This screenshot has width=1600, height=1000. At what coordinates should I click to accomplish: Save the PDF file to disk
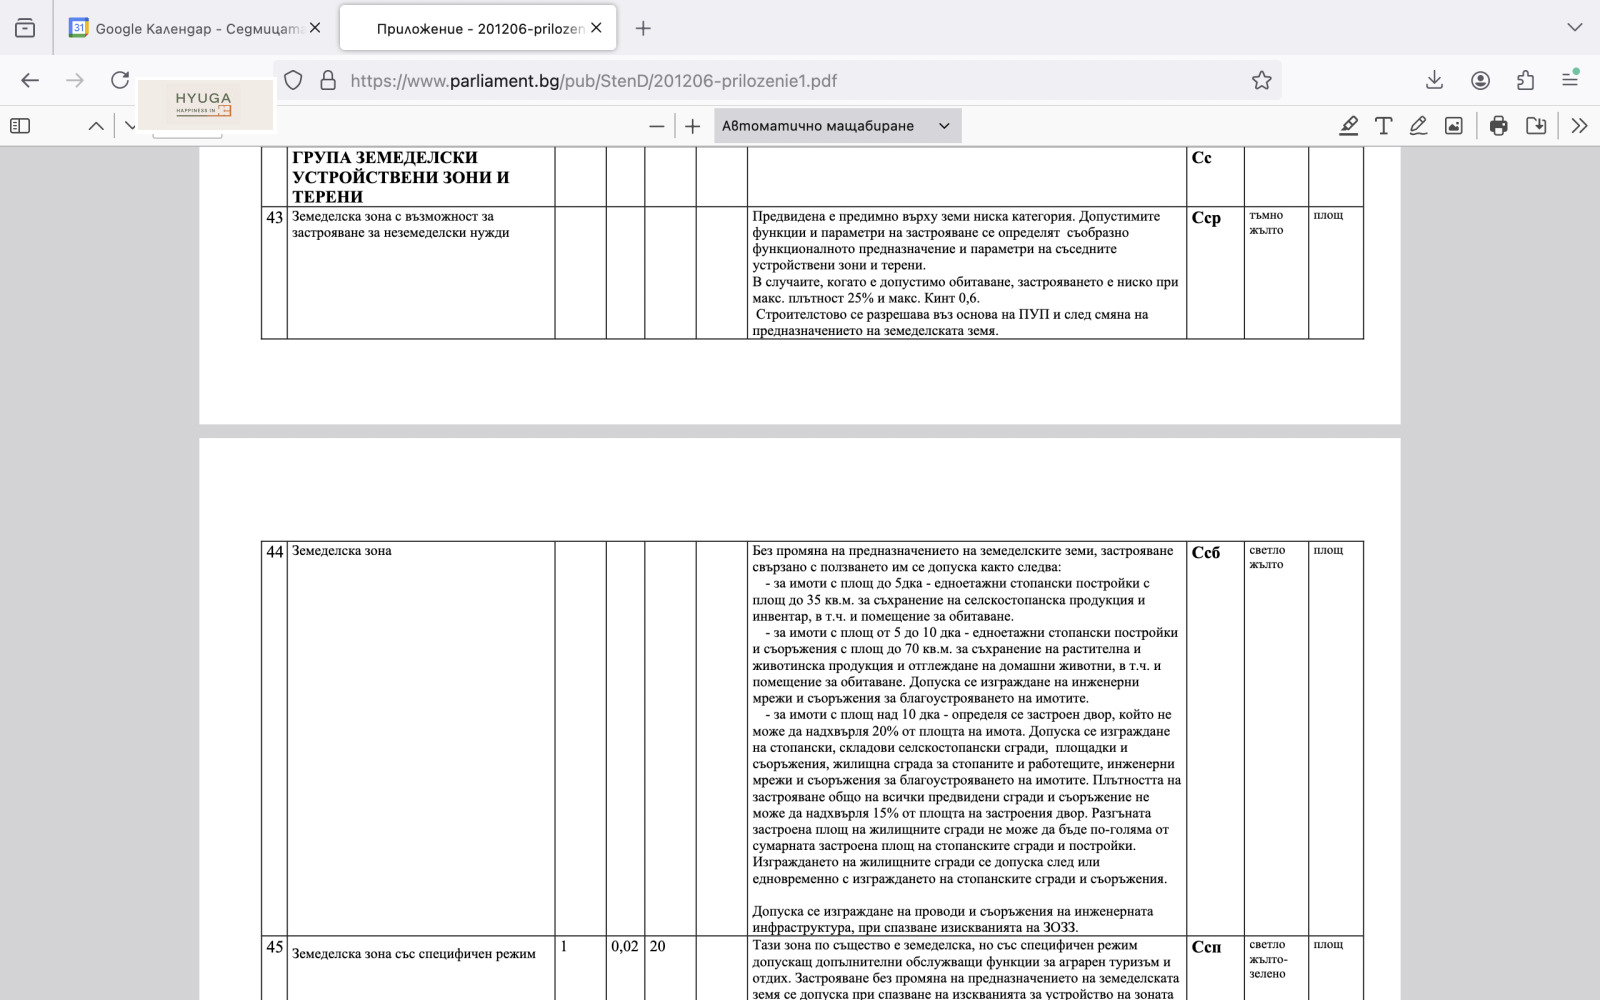[1536, 126]
